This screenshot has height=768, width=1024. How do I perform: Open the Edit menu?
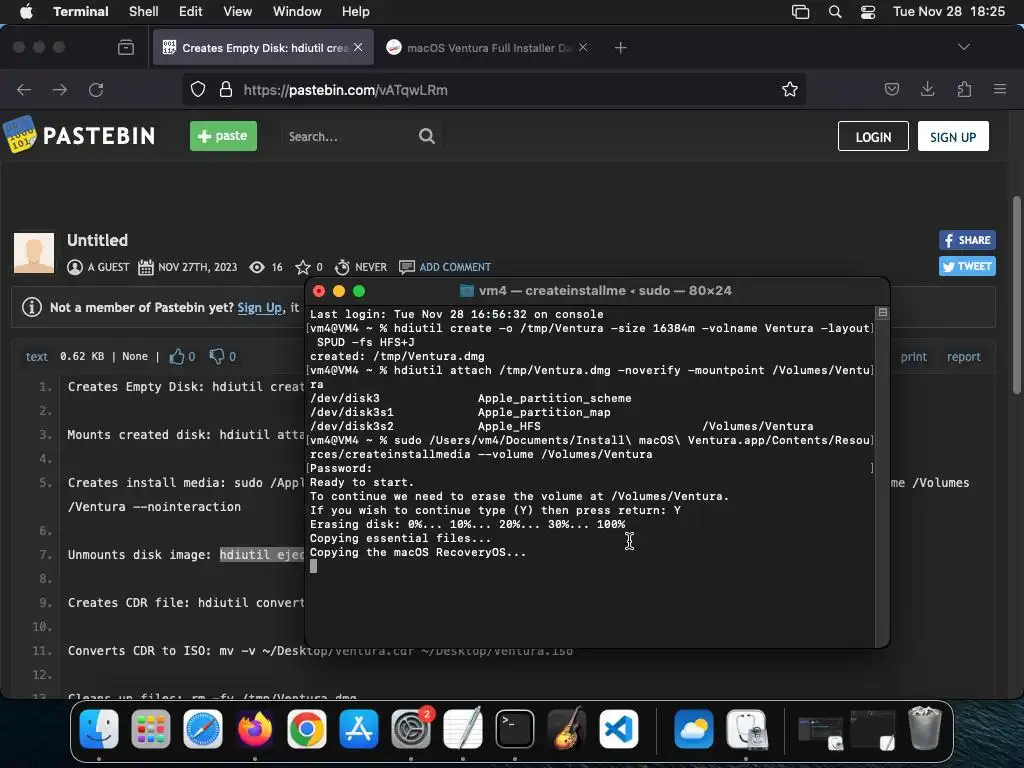(191, 12)
